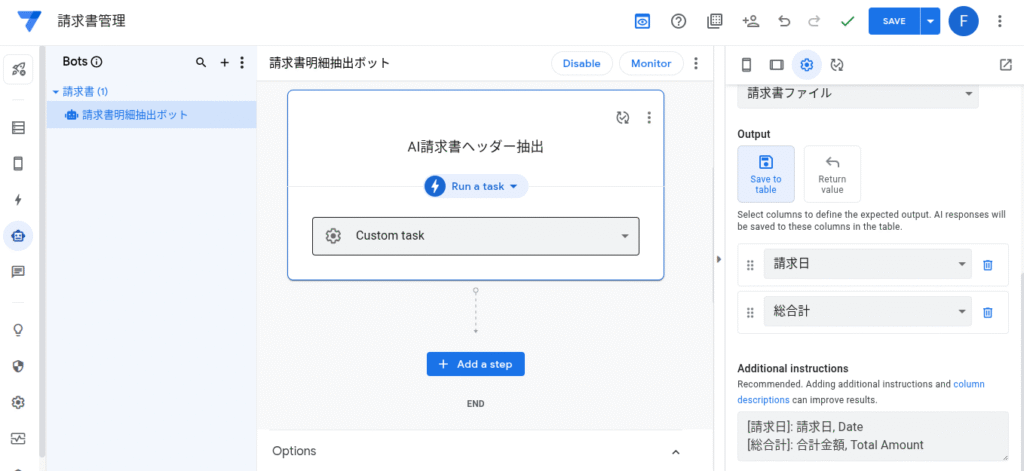Image resolution: width=1024 pixels, height=471 pixels.
Task: Select Return value output option
Action: pos(832,174)
